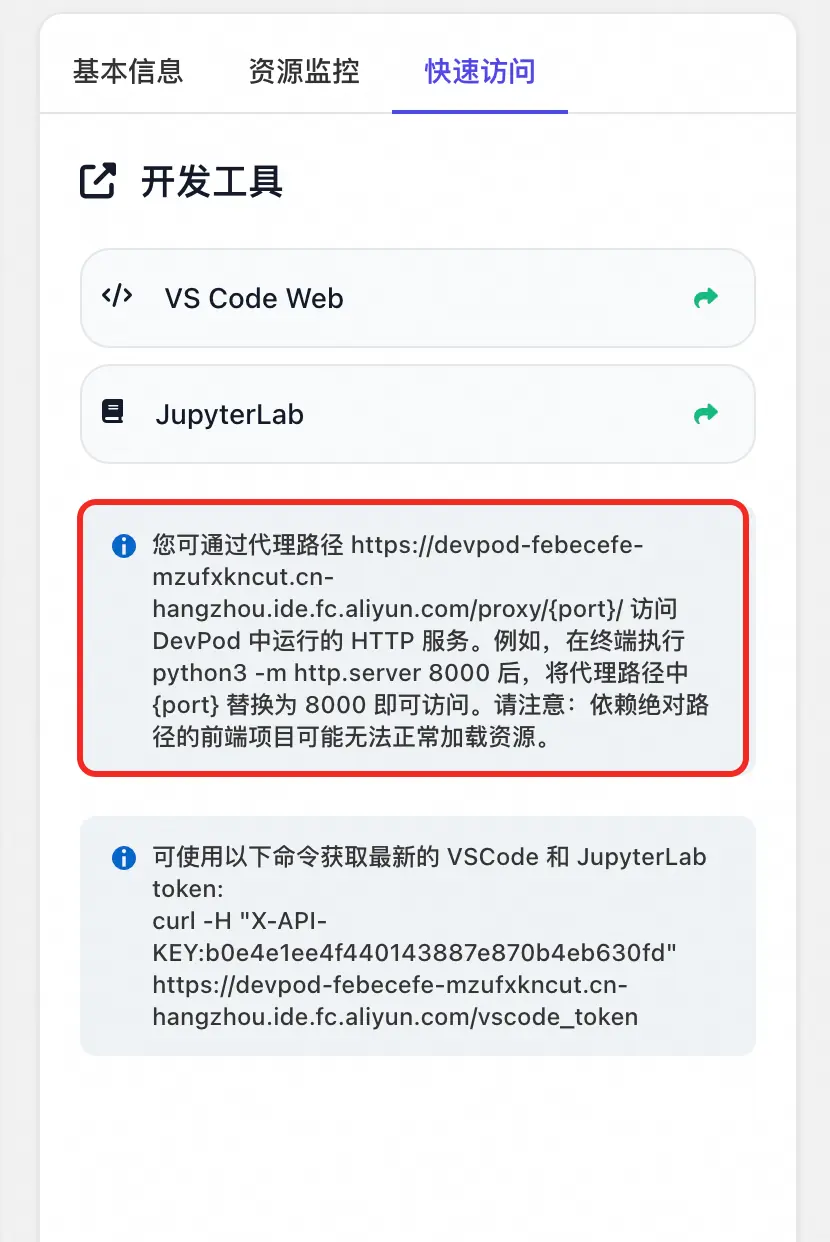This screenshot has height=1242, width=830.
Task: Click the external-link icon beside 开发工具
Action: [x=98, y=181]
